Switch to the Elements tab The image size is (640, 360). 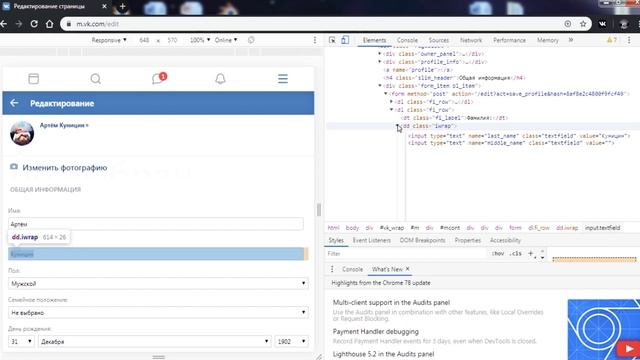click(374, 40)
